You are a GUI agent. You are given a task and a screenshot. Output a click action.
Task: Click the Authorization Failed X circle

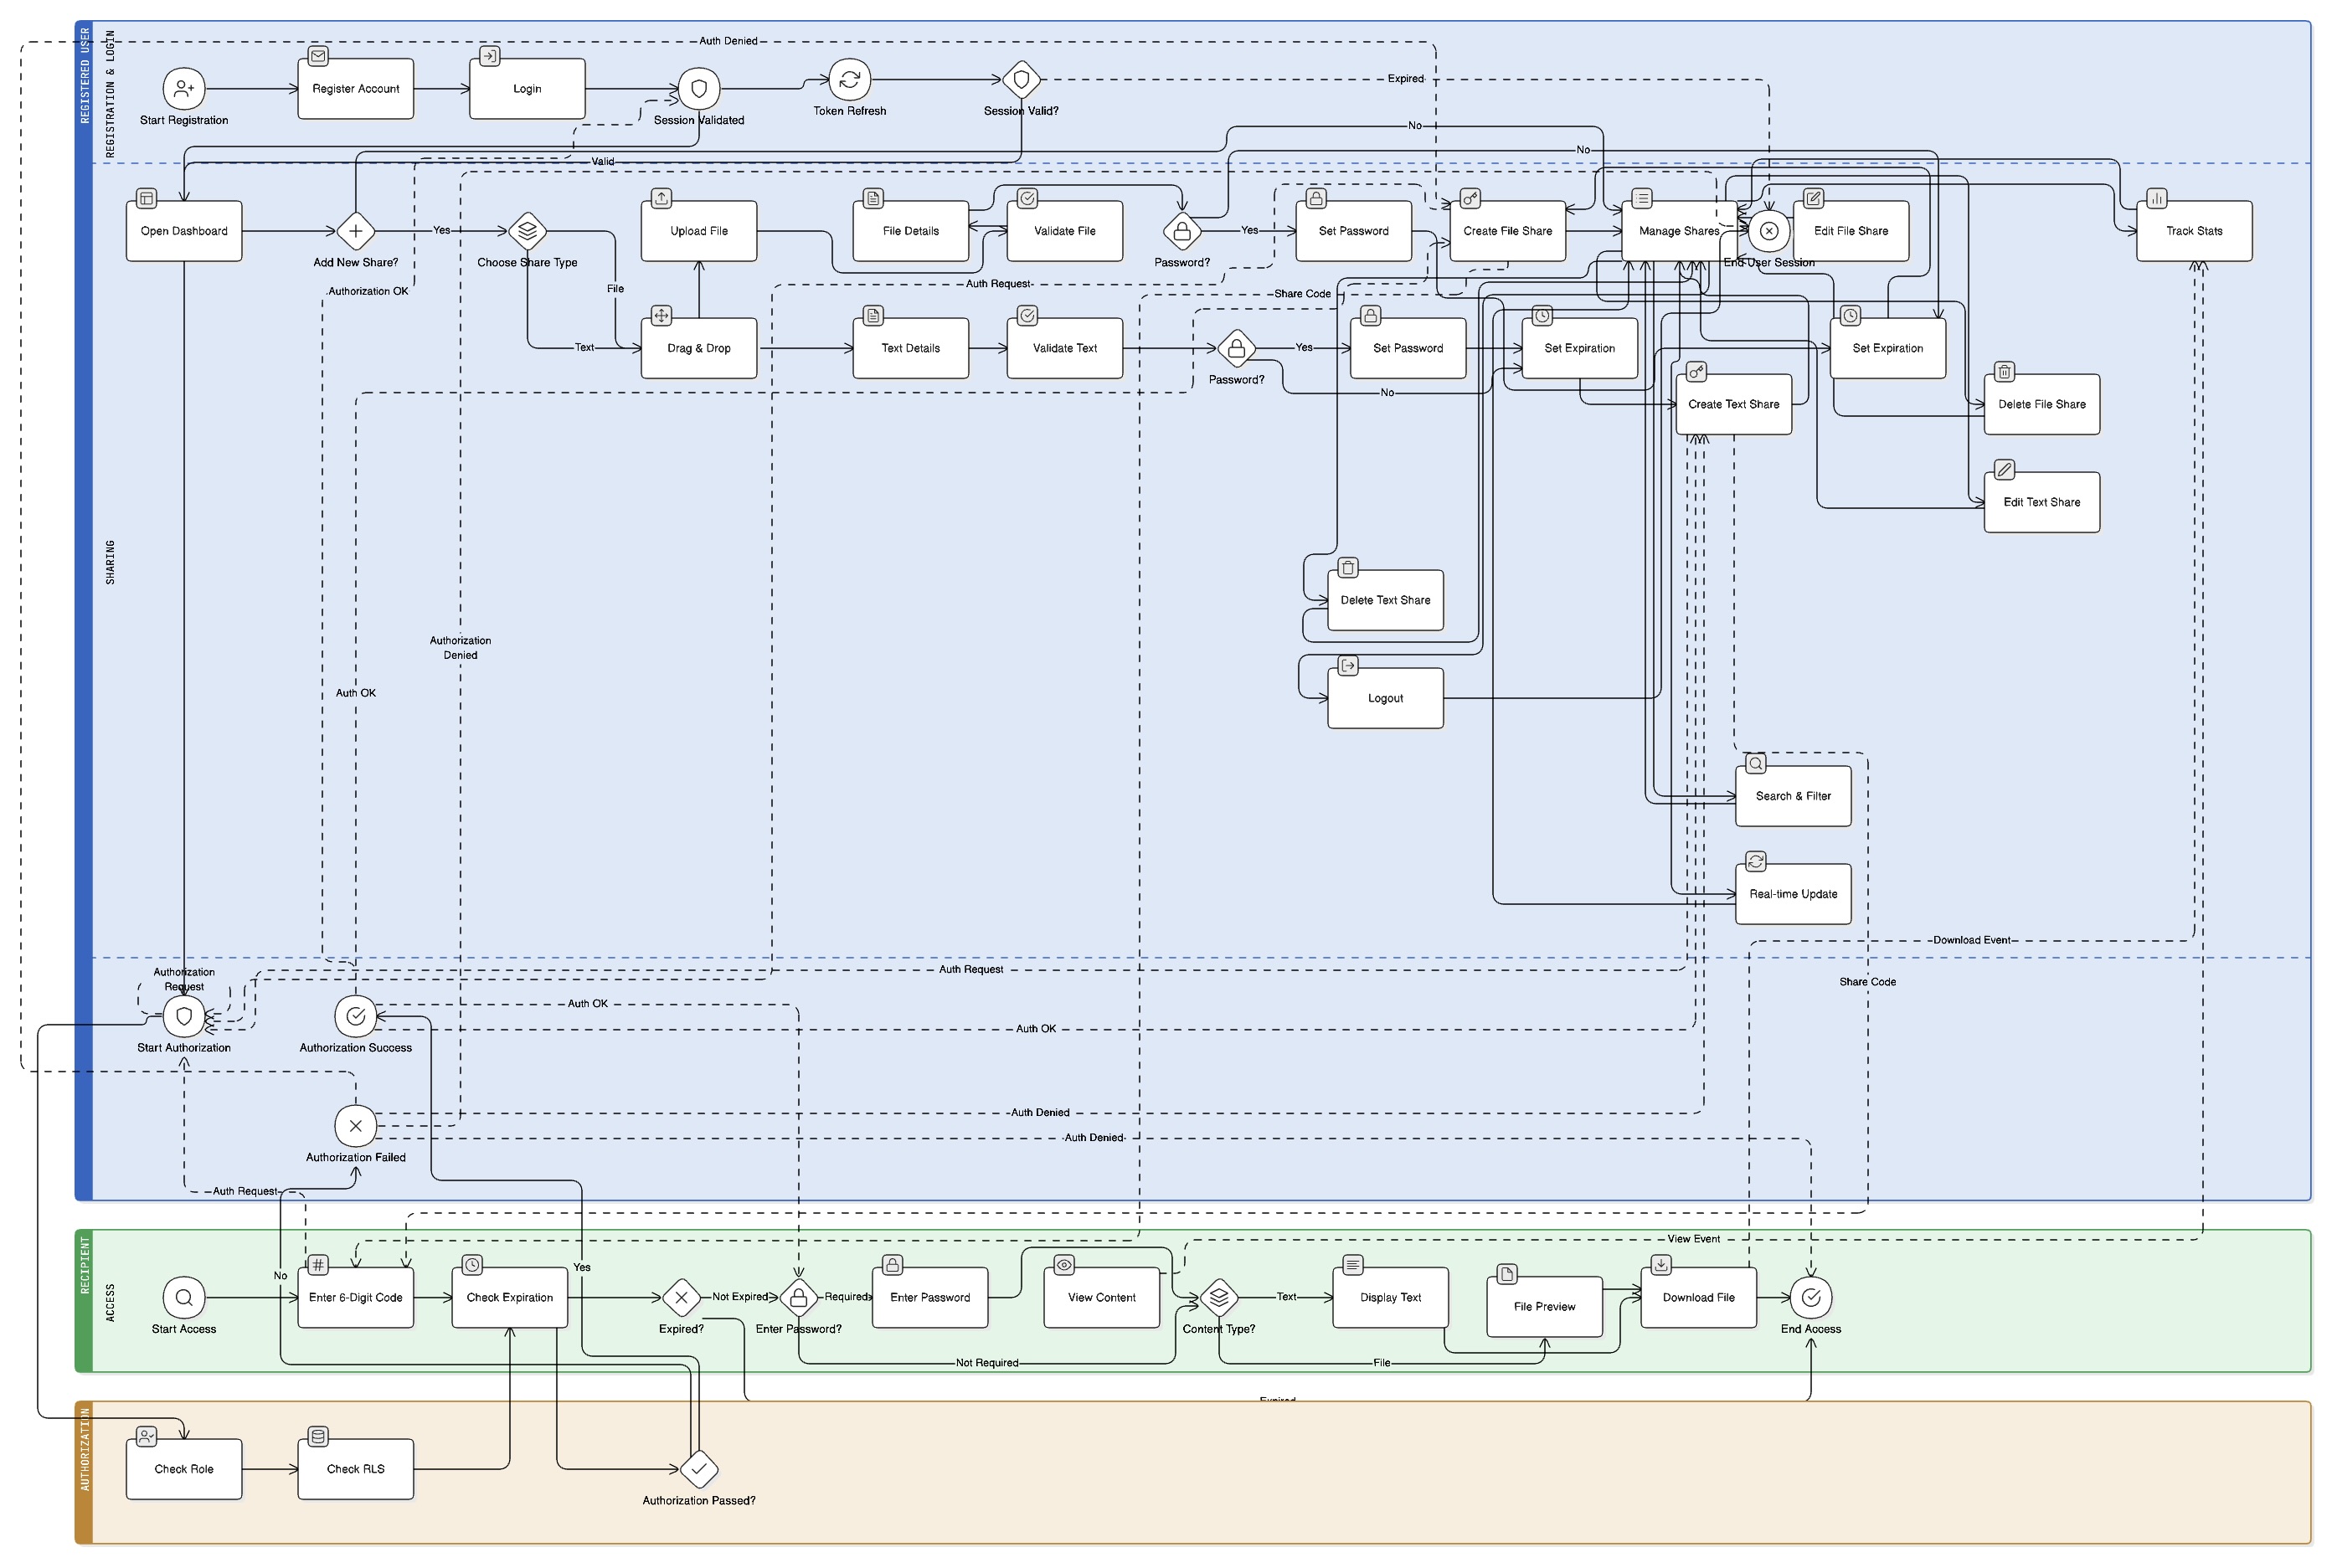pyautogui.click(x=355, y=1126)
